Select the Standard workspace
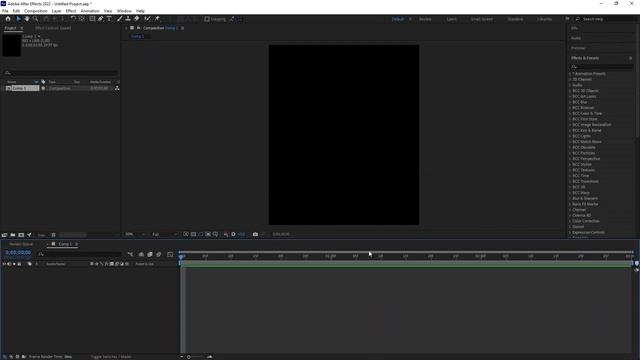This screenshot has height=360, width=640. click(515, 19)
